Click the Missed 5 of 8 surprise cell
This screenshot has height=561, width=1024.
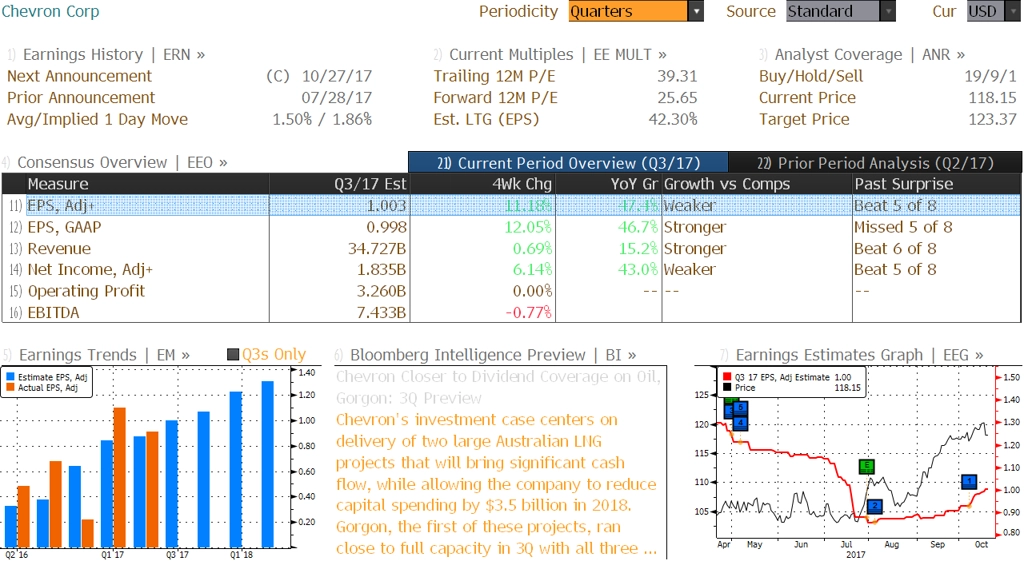coord(903,227)
